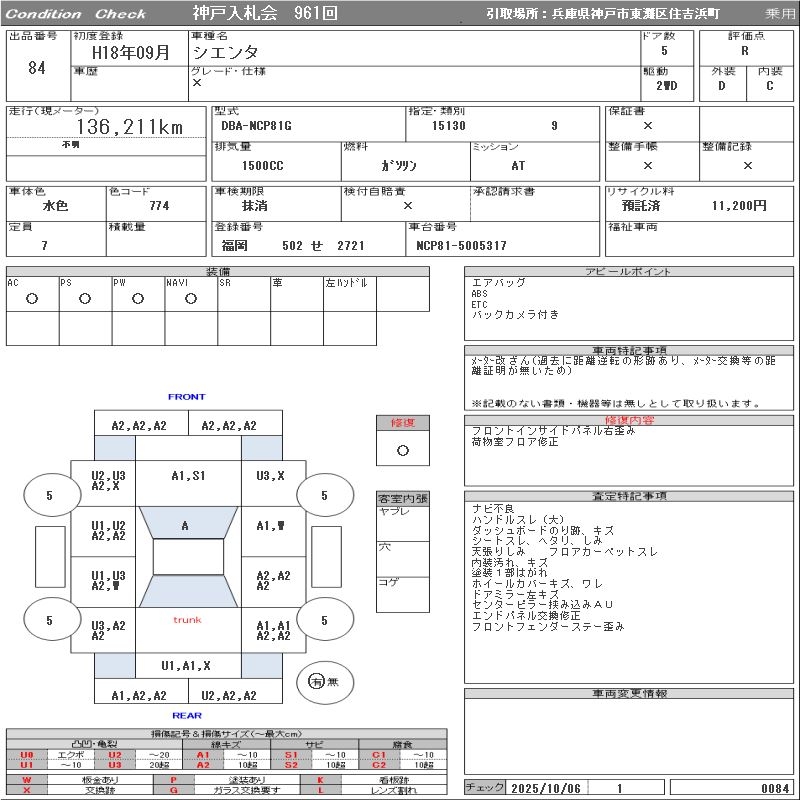
Task: Click the blue FRONT label above diagram
Action: (x=186, y=397)
